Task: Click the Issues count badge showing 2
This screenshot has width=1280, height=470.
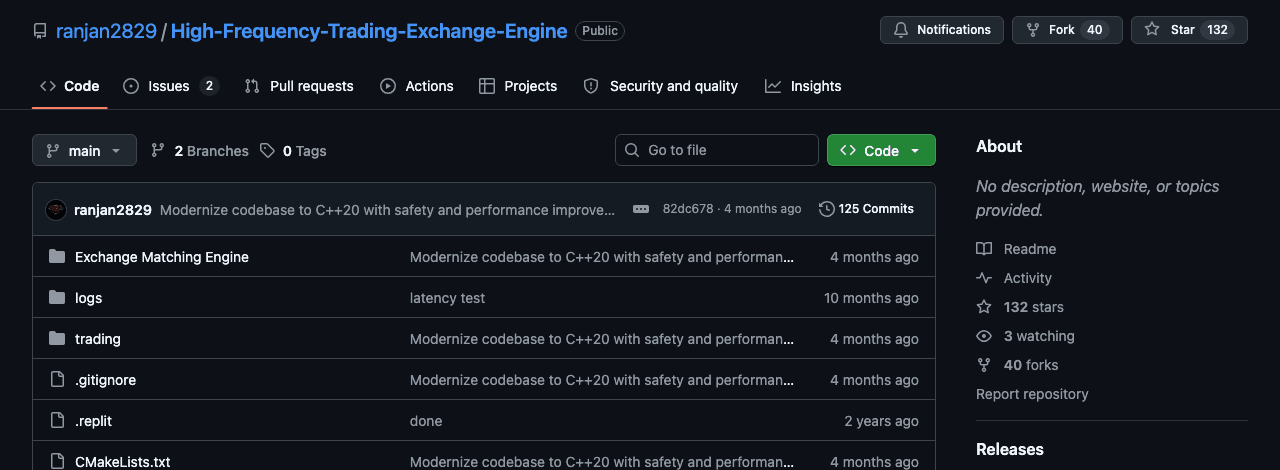Action: coord(209,86)
